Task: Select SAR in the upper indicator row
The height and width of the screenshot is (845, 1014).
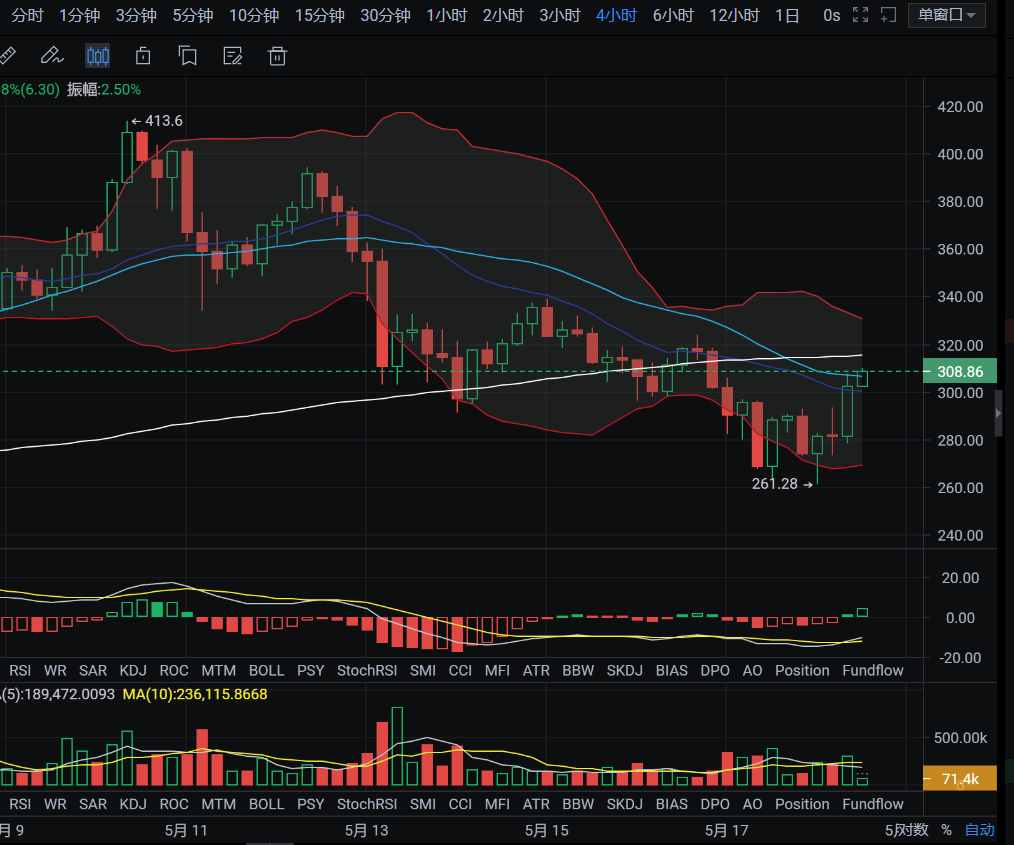Action: pyautogui.click(x=93, y=670)
